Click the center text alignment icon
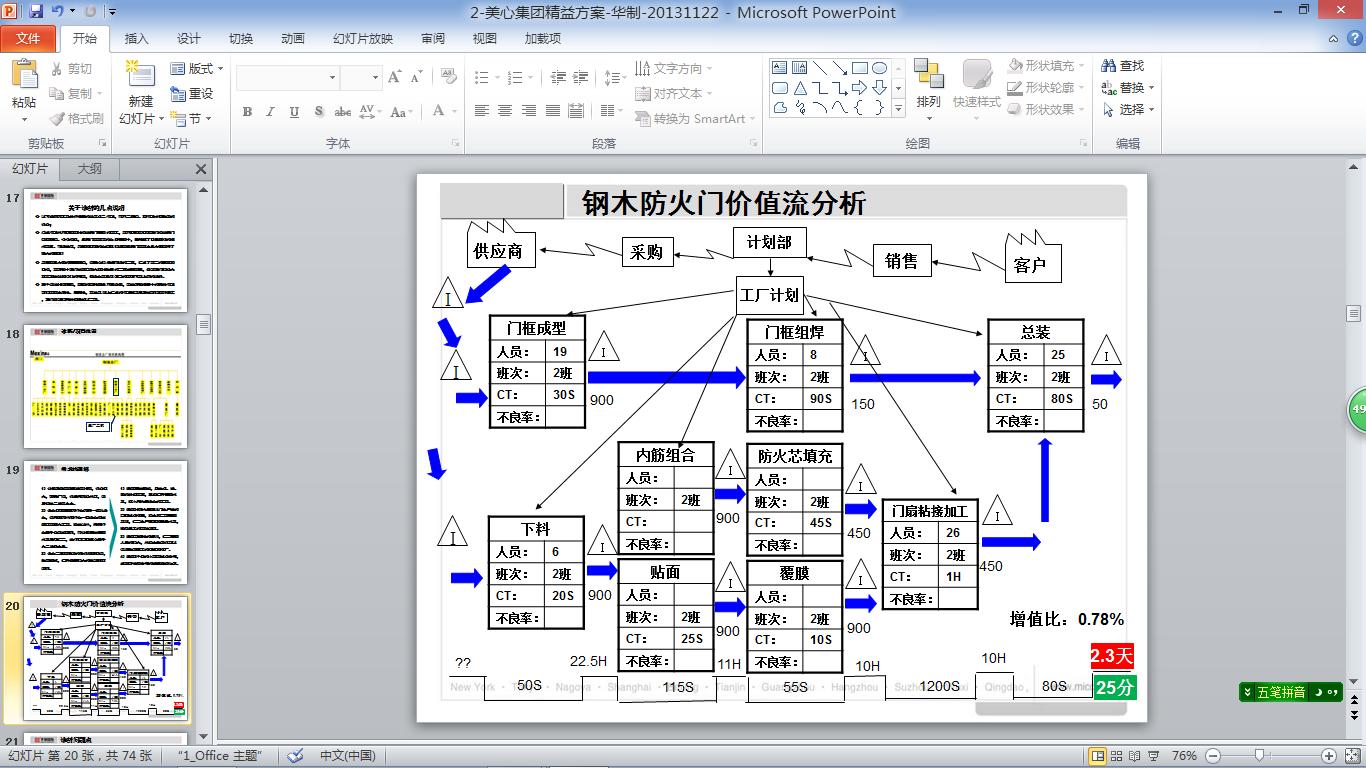The height and width of the screenshot is (768, 1366). tap(505, 111)
